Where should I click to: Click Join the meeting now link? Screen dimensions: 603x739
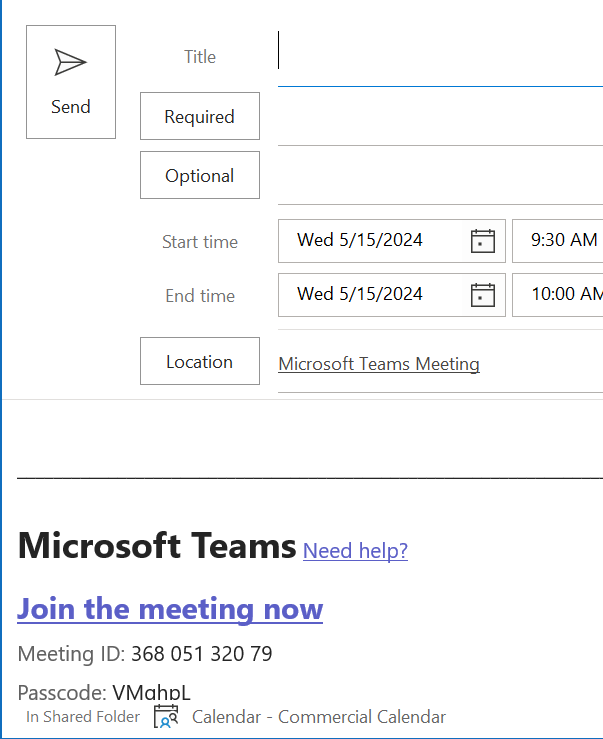[x=170, y=609]
